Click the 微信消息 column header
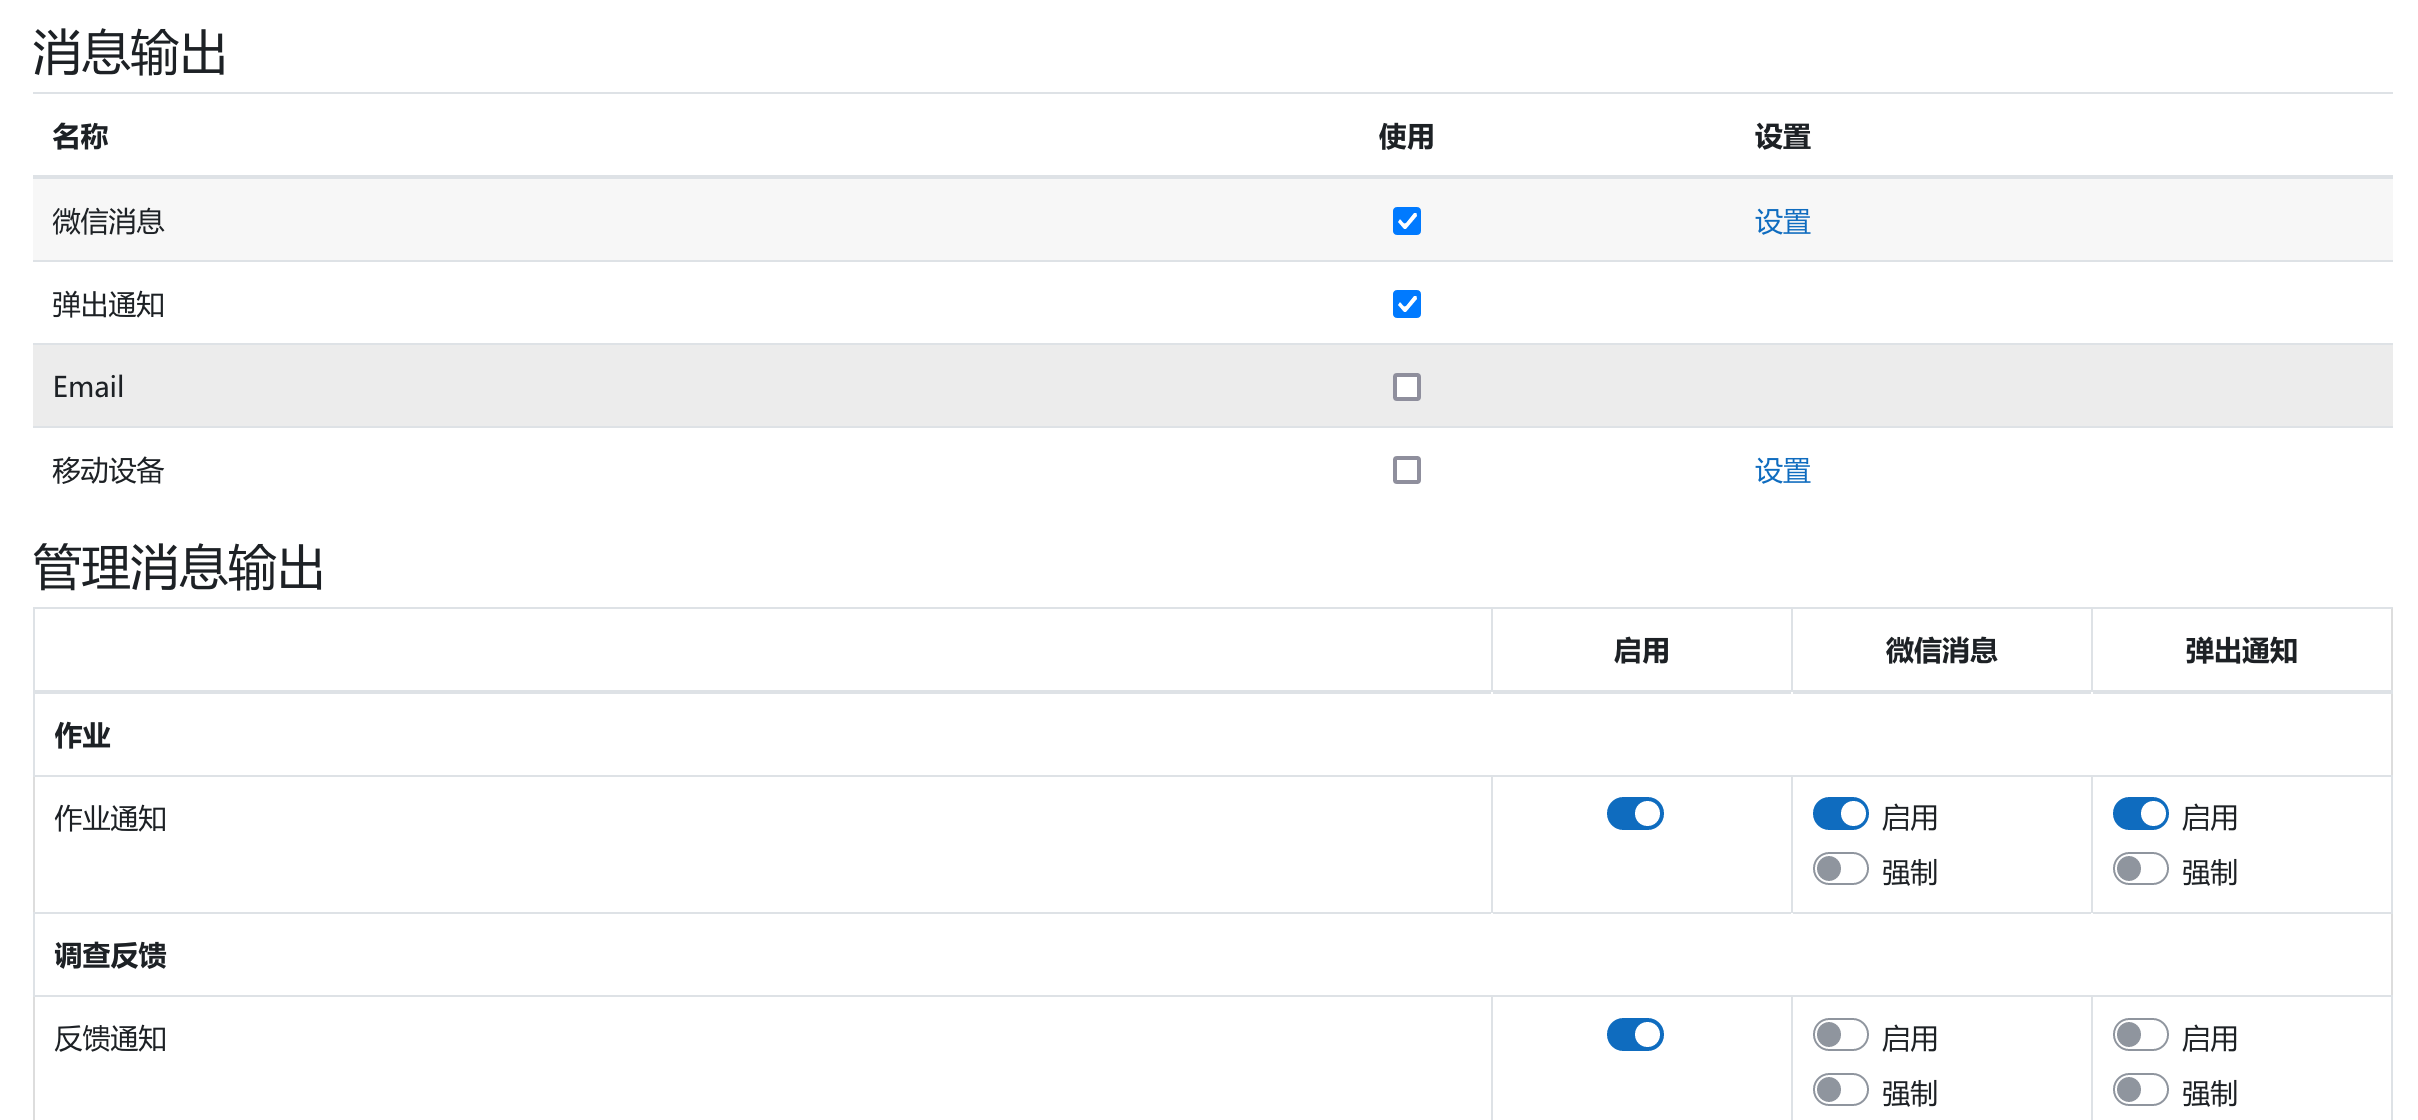2418x1120 pixels. coord(1941,651)
